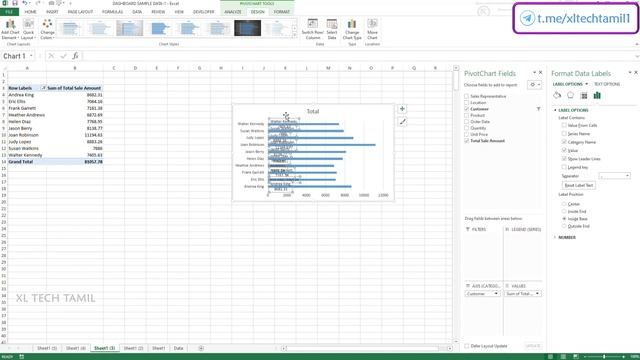Click the Insert Function fx icon
This screenshot has width=640, height=360.
point(76,56)
